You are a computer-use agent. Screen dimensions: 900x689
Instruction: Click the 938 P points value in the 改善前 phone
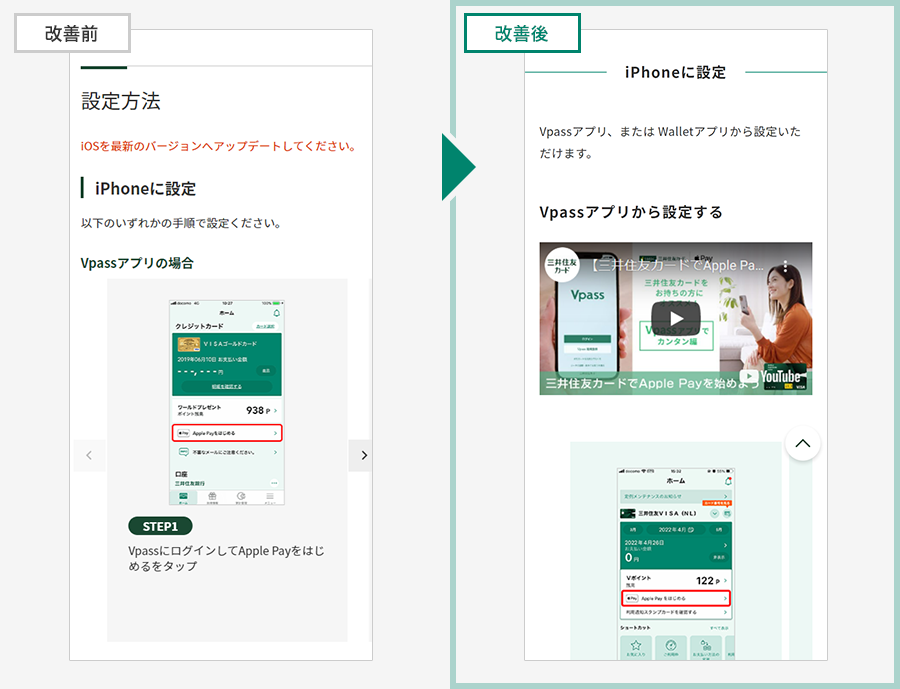(x=258, y=410)
